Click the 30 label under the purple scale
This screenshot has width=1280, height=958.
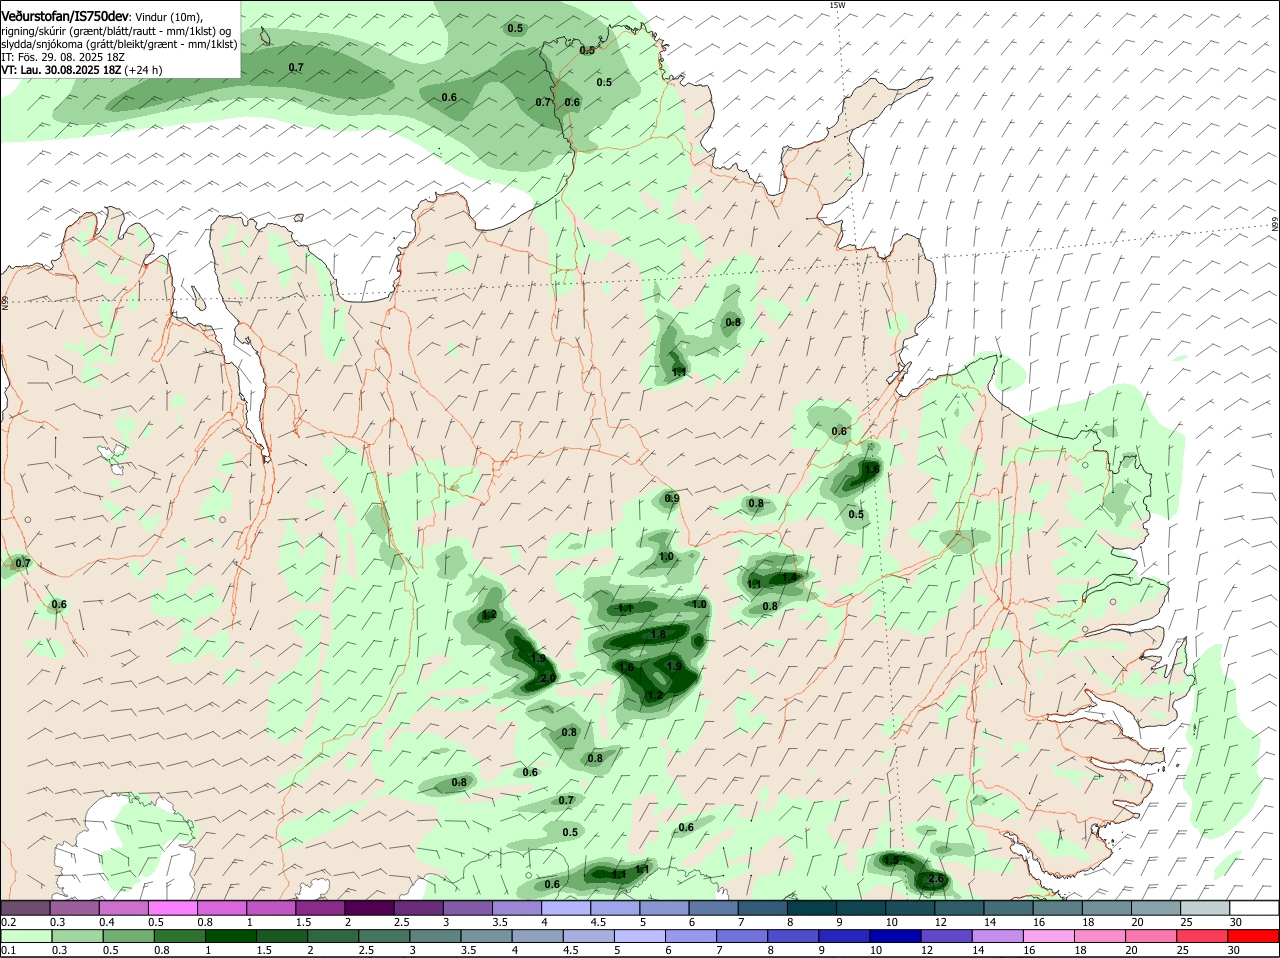pyautogui.click(x=1236, y=921)
